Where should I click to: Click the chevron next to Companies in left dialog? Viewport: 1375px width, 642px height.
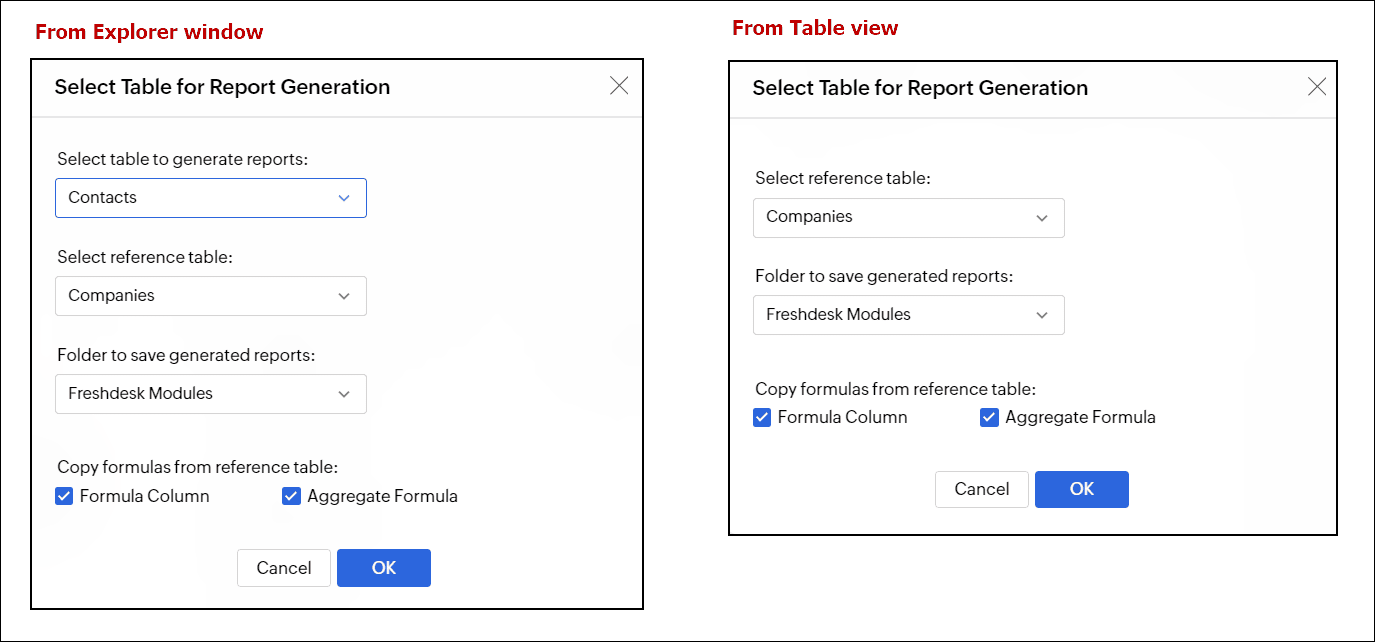(x=344, y=296)
